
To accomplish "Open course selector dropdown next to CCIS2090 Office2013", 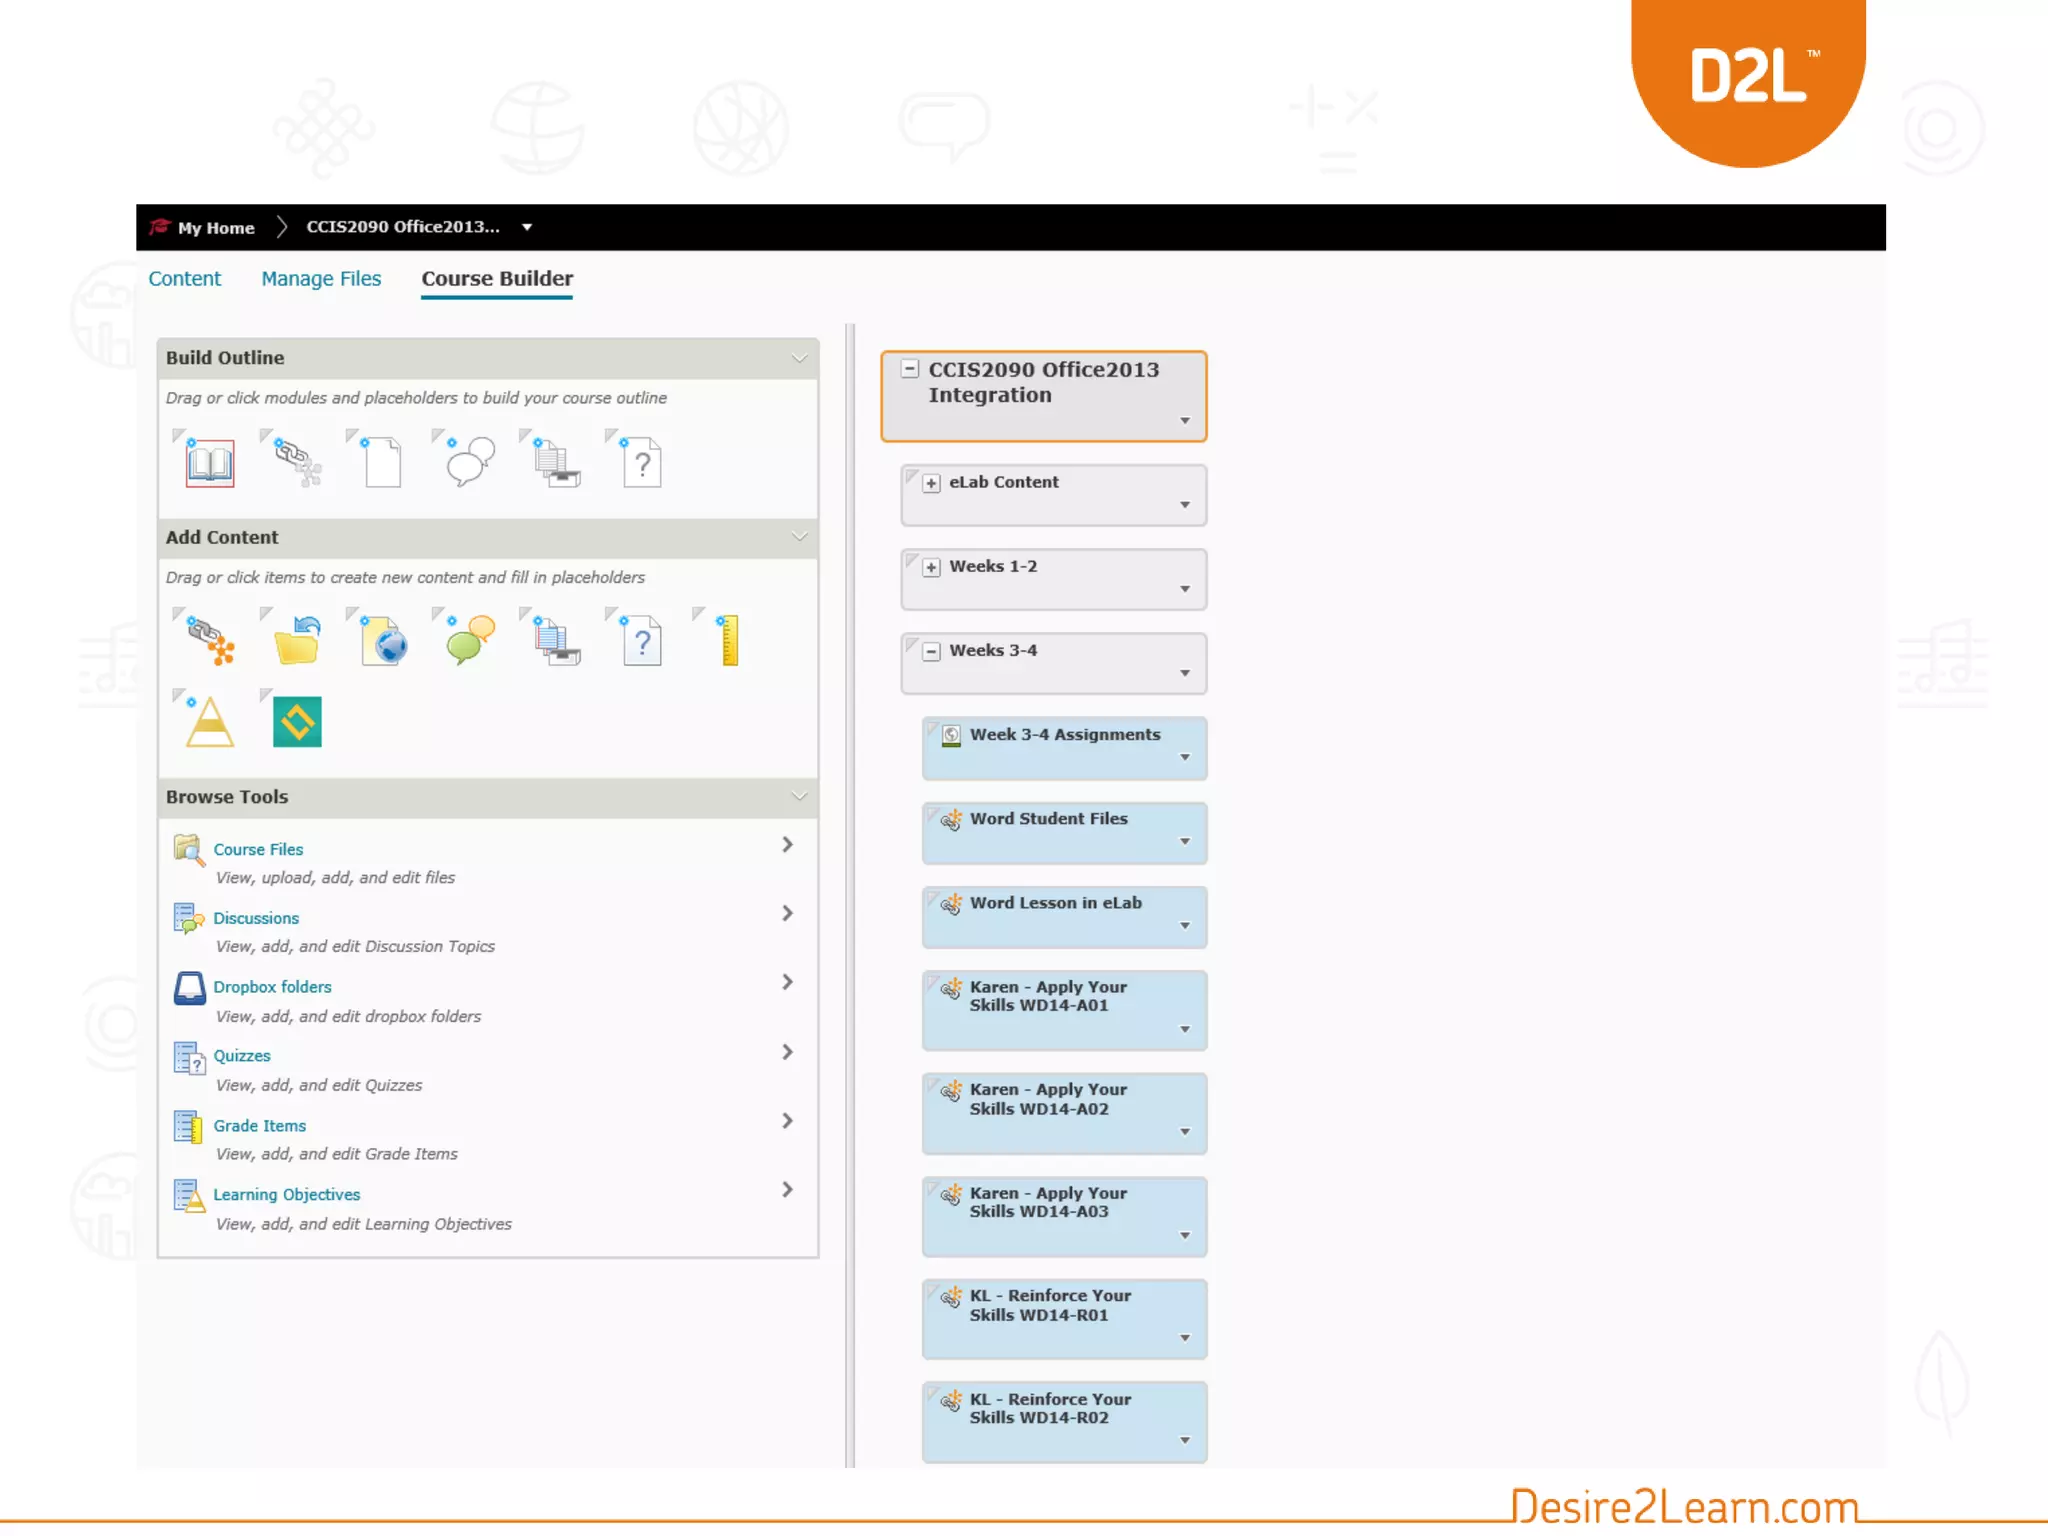I will point(527,227).
